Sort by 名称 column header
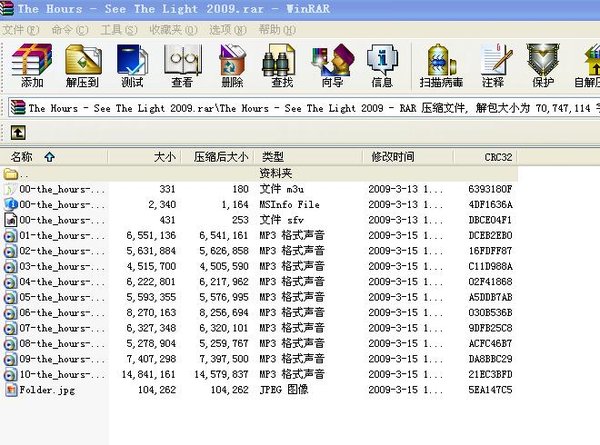The height and width of the screenshot is (445, 600). click(x=54, y=157)
